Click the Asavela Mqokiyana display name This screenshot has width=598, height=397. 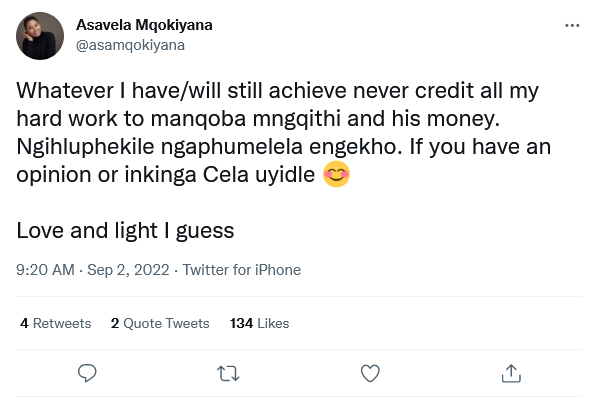point(144,25)
